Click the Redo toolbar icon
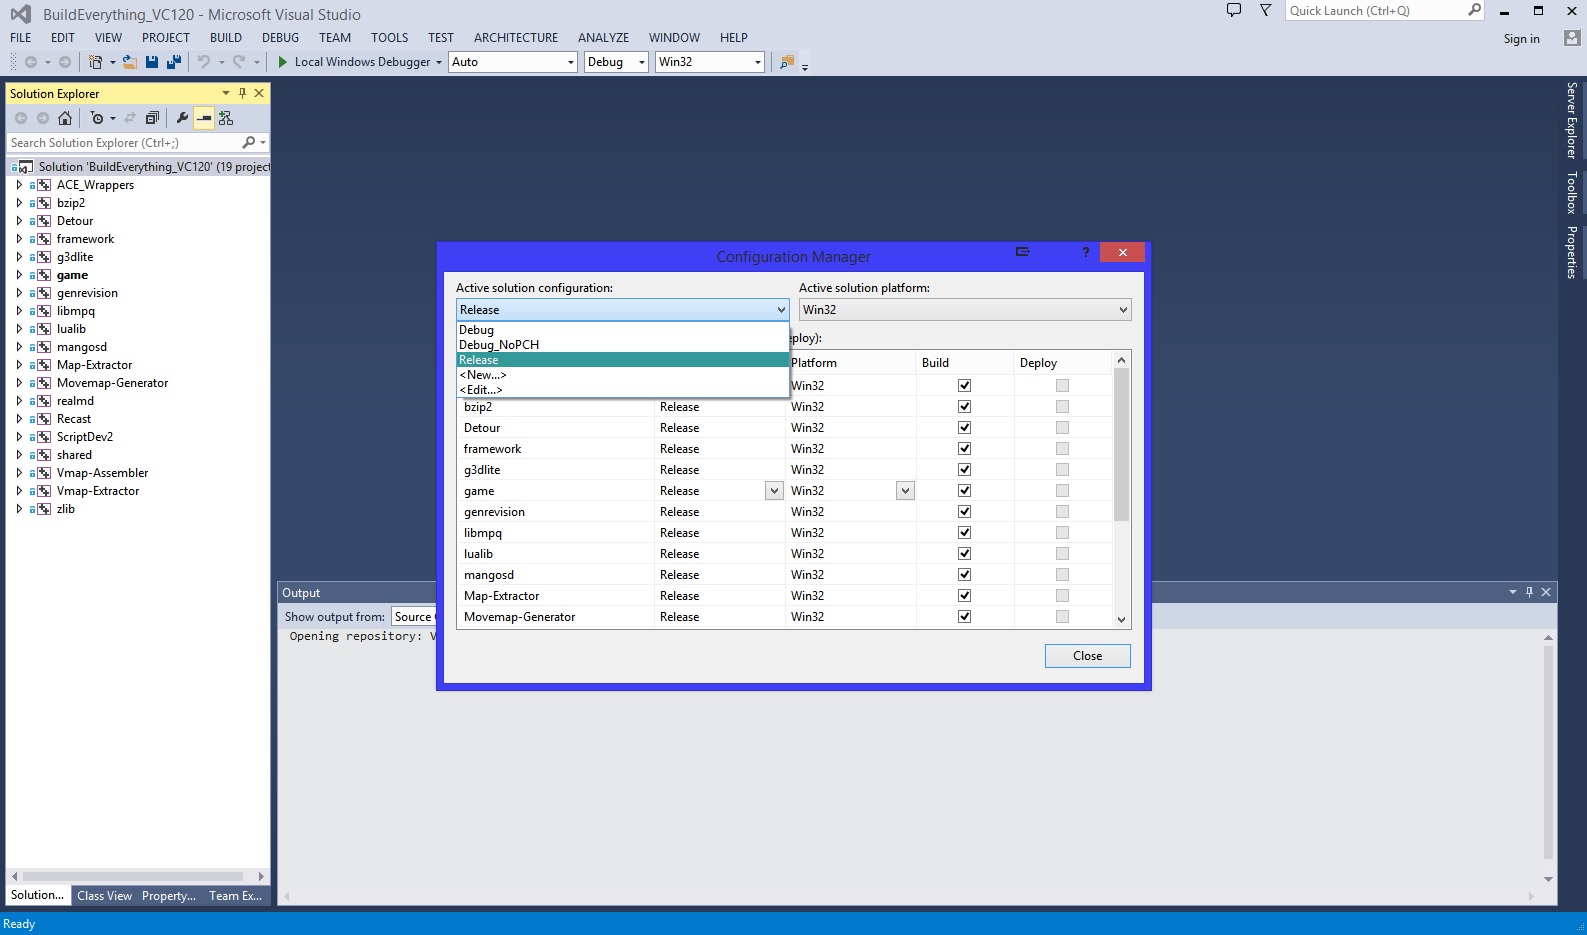Viewport: 1587px width, 935px height. click(240, 62)
